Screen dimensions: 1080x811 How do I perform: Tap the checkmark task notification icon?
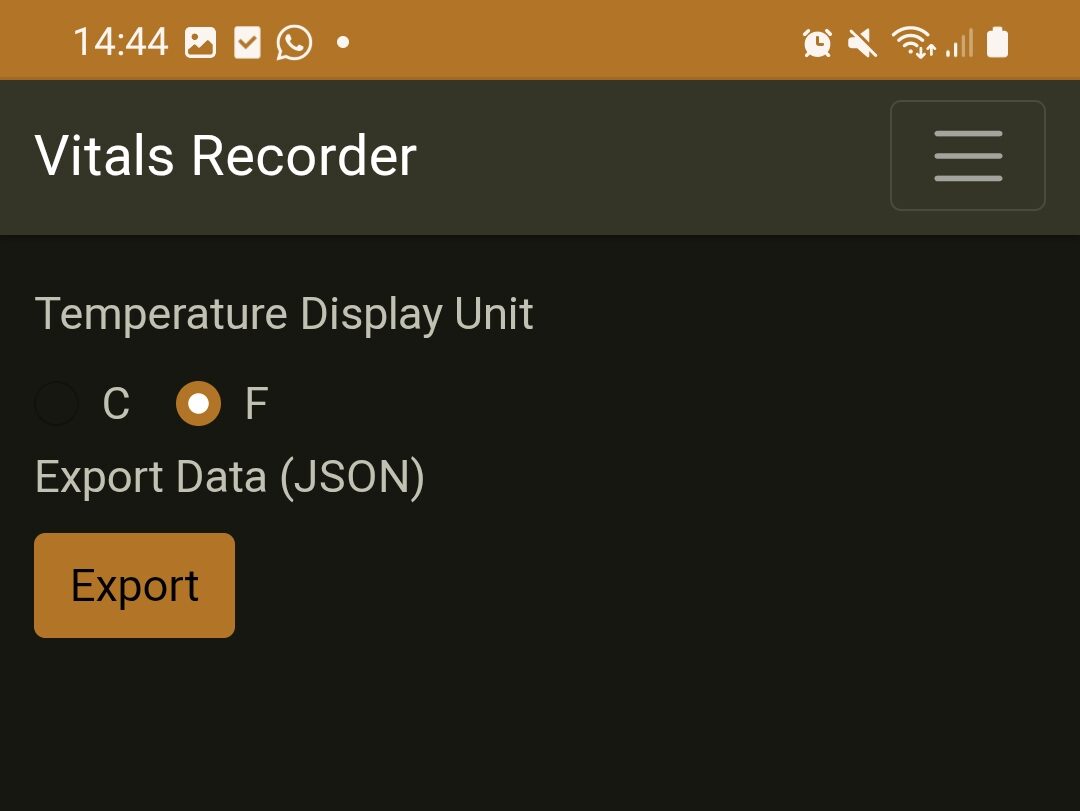pos(247,43)
